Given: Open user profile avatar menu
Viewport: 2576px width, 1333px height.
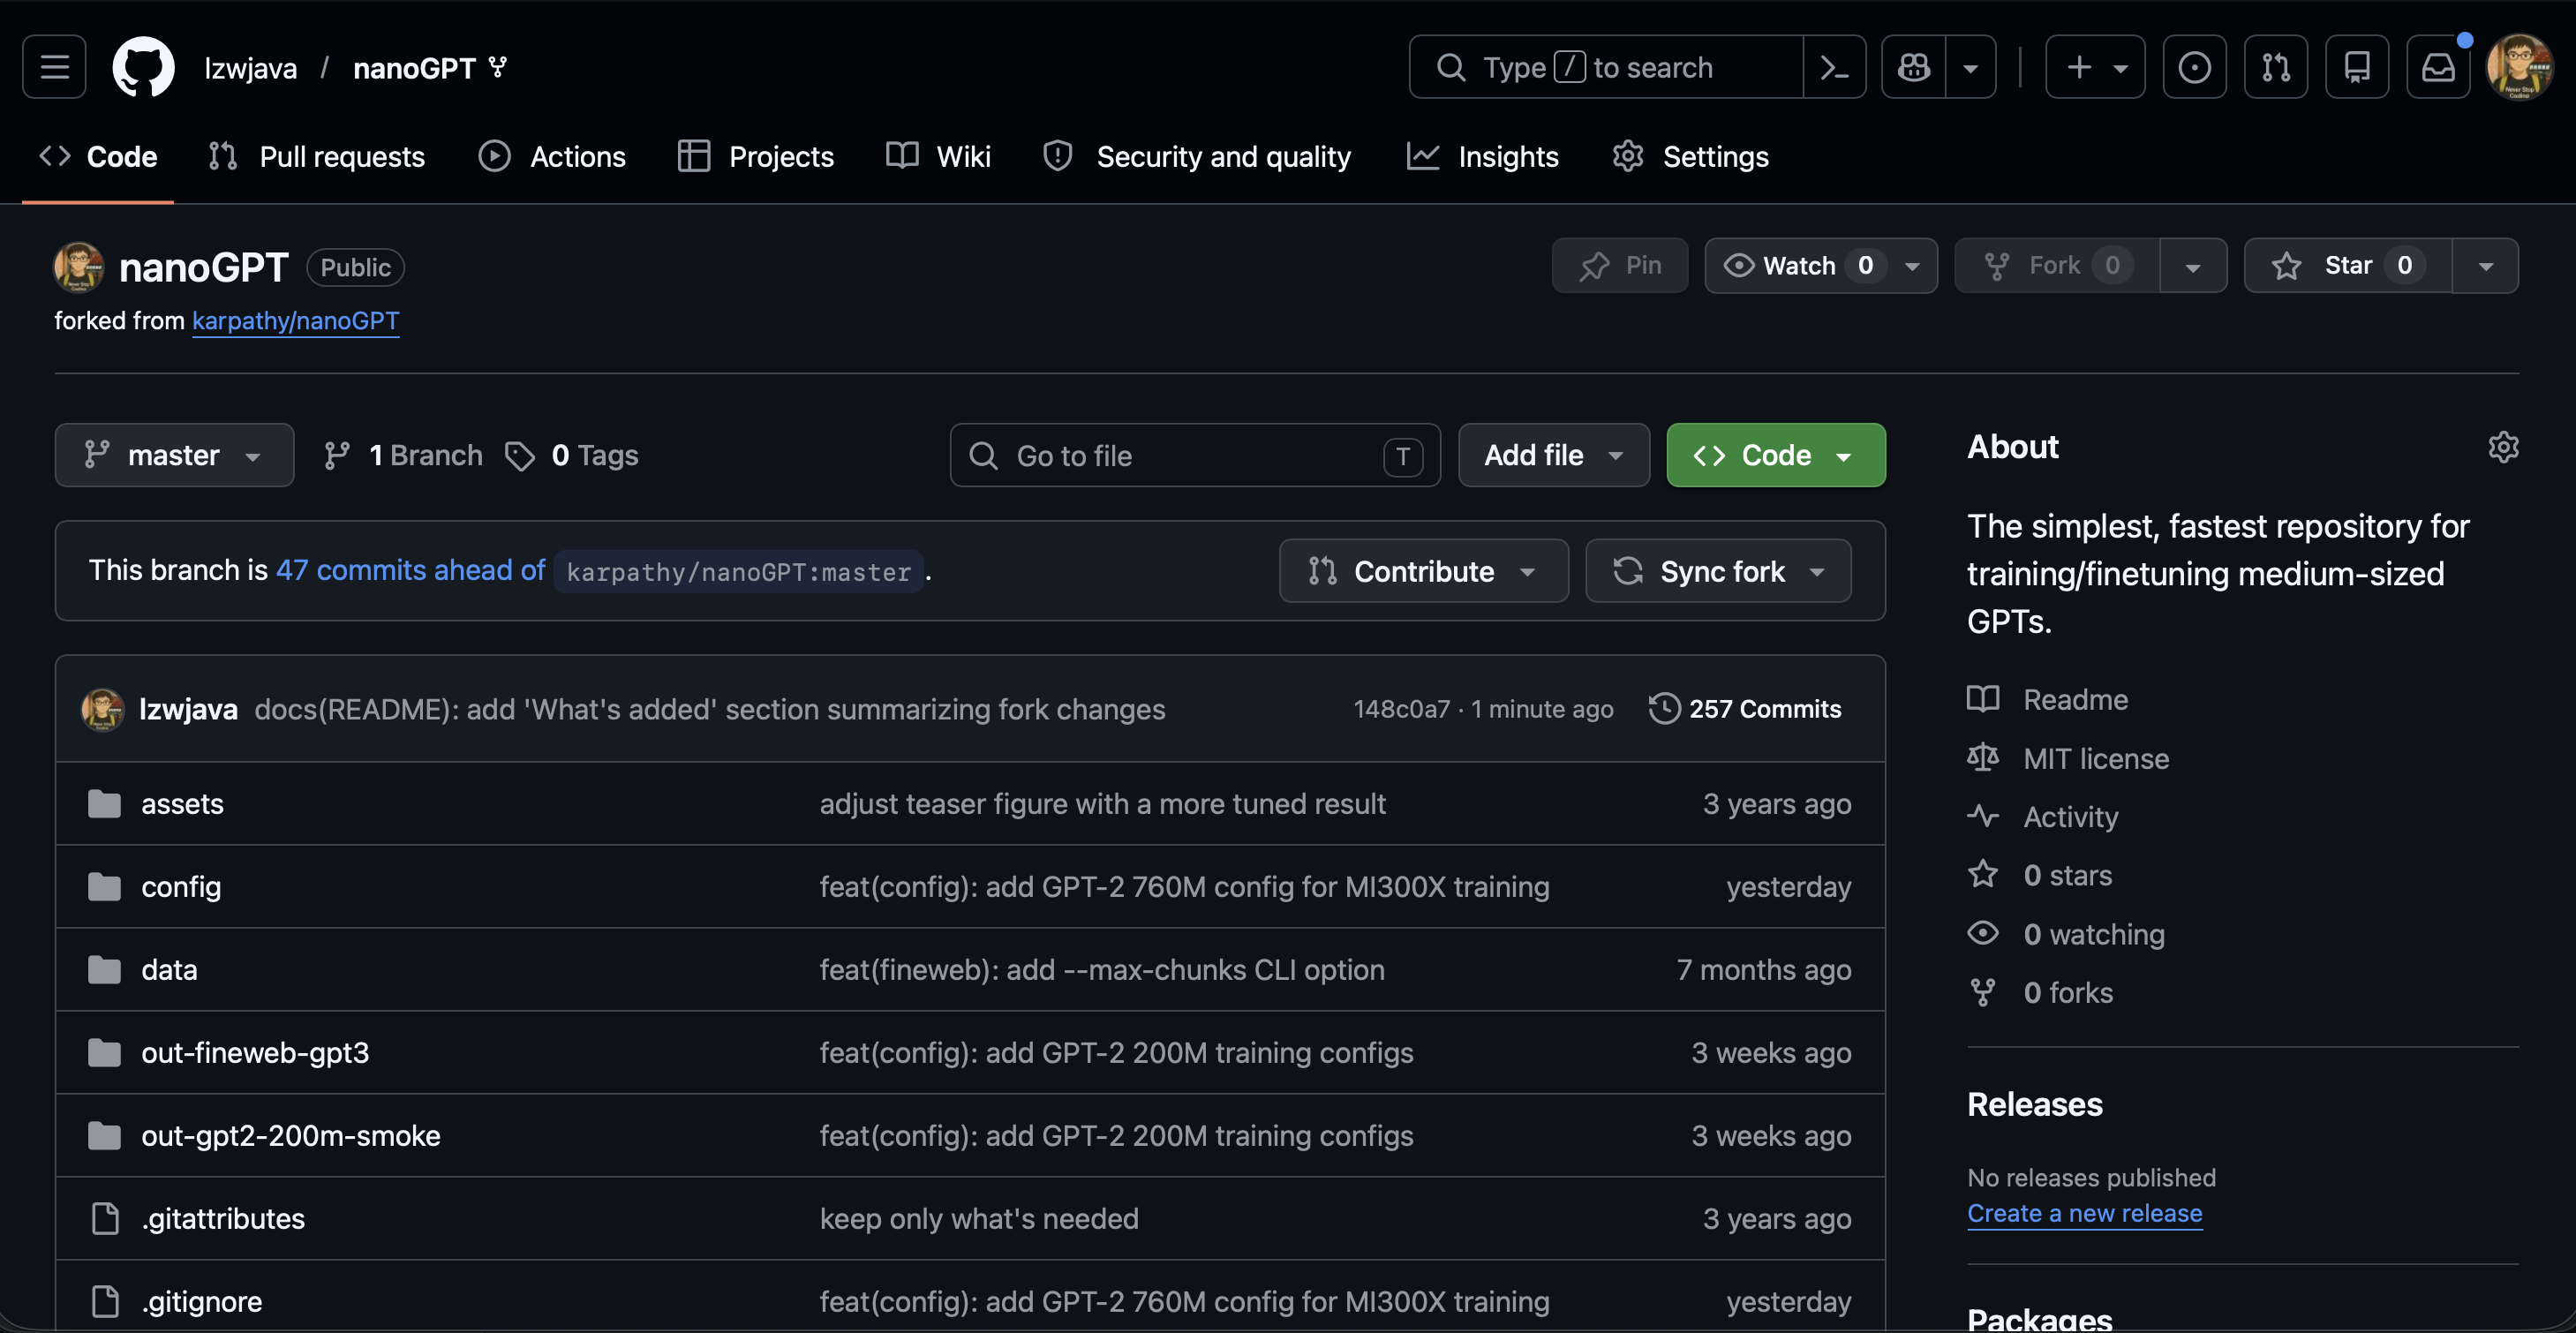Looking at the screenshot, I should coord(2519,67).
